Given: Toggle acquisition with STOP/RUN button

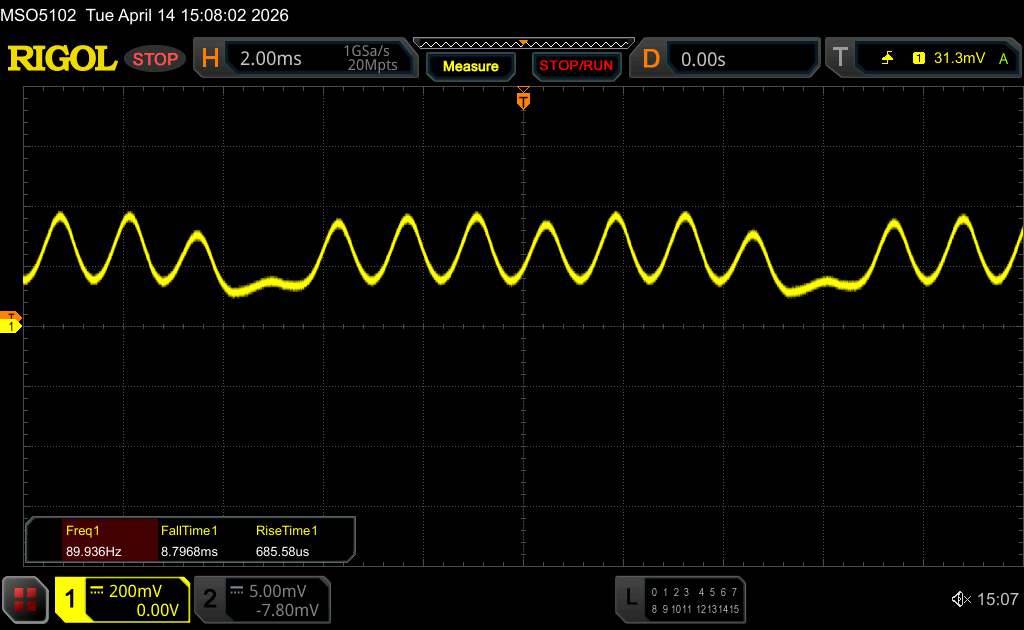Looking at the screenshot, I should (x=575, y=66).
